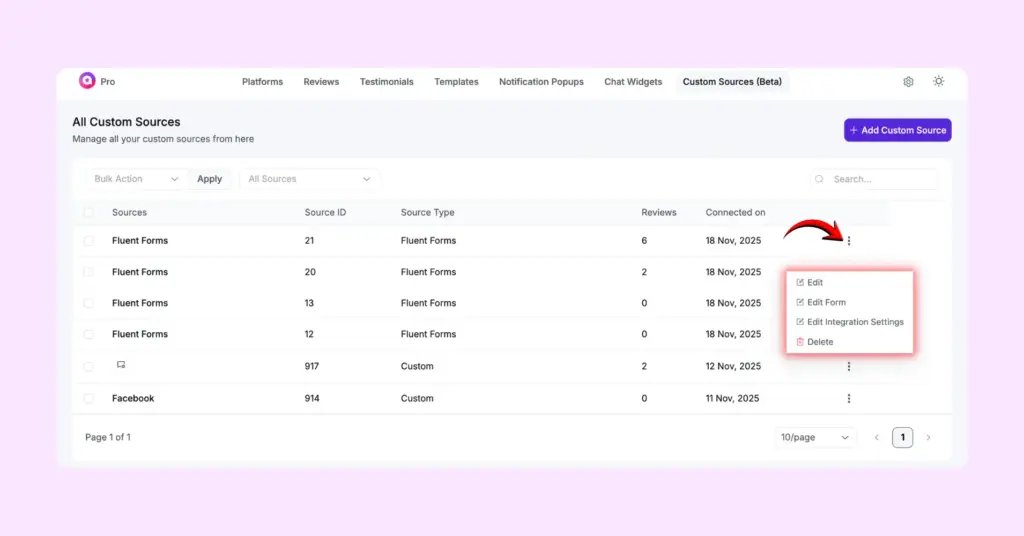1024x536 pixels.
Task: Click the Source ID 914 cell
Action: [312, 398]
